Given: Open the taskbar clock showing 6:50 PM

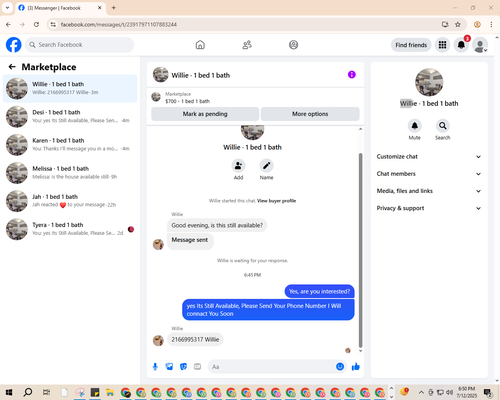Looking at the screenshot, I should click(x=466, y=392).
